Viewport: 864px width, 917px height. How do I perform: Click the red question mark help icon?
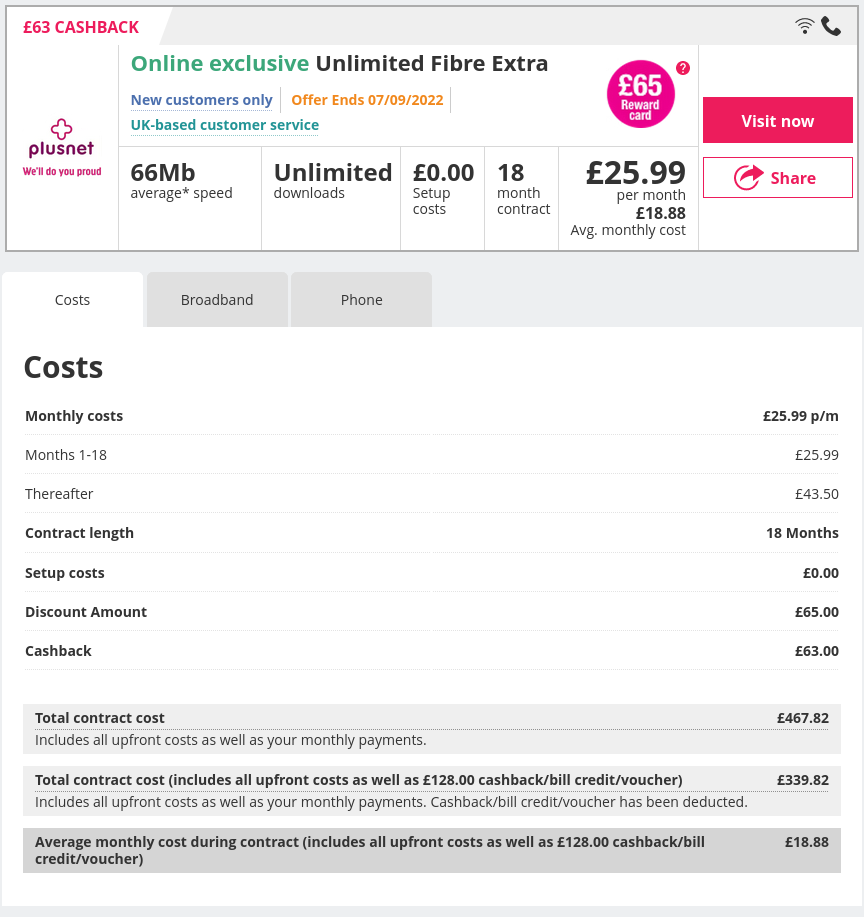[x=683, y=68]
